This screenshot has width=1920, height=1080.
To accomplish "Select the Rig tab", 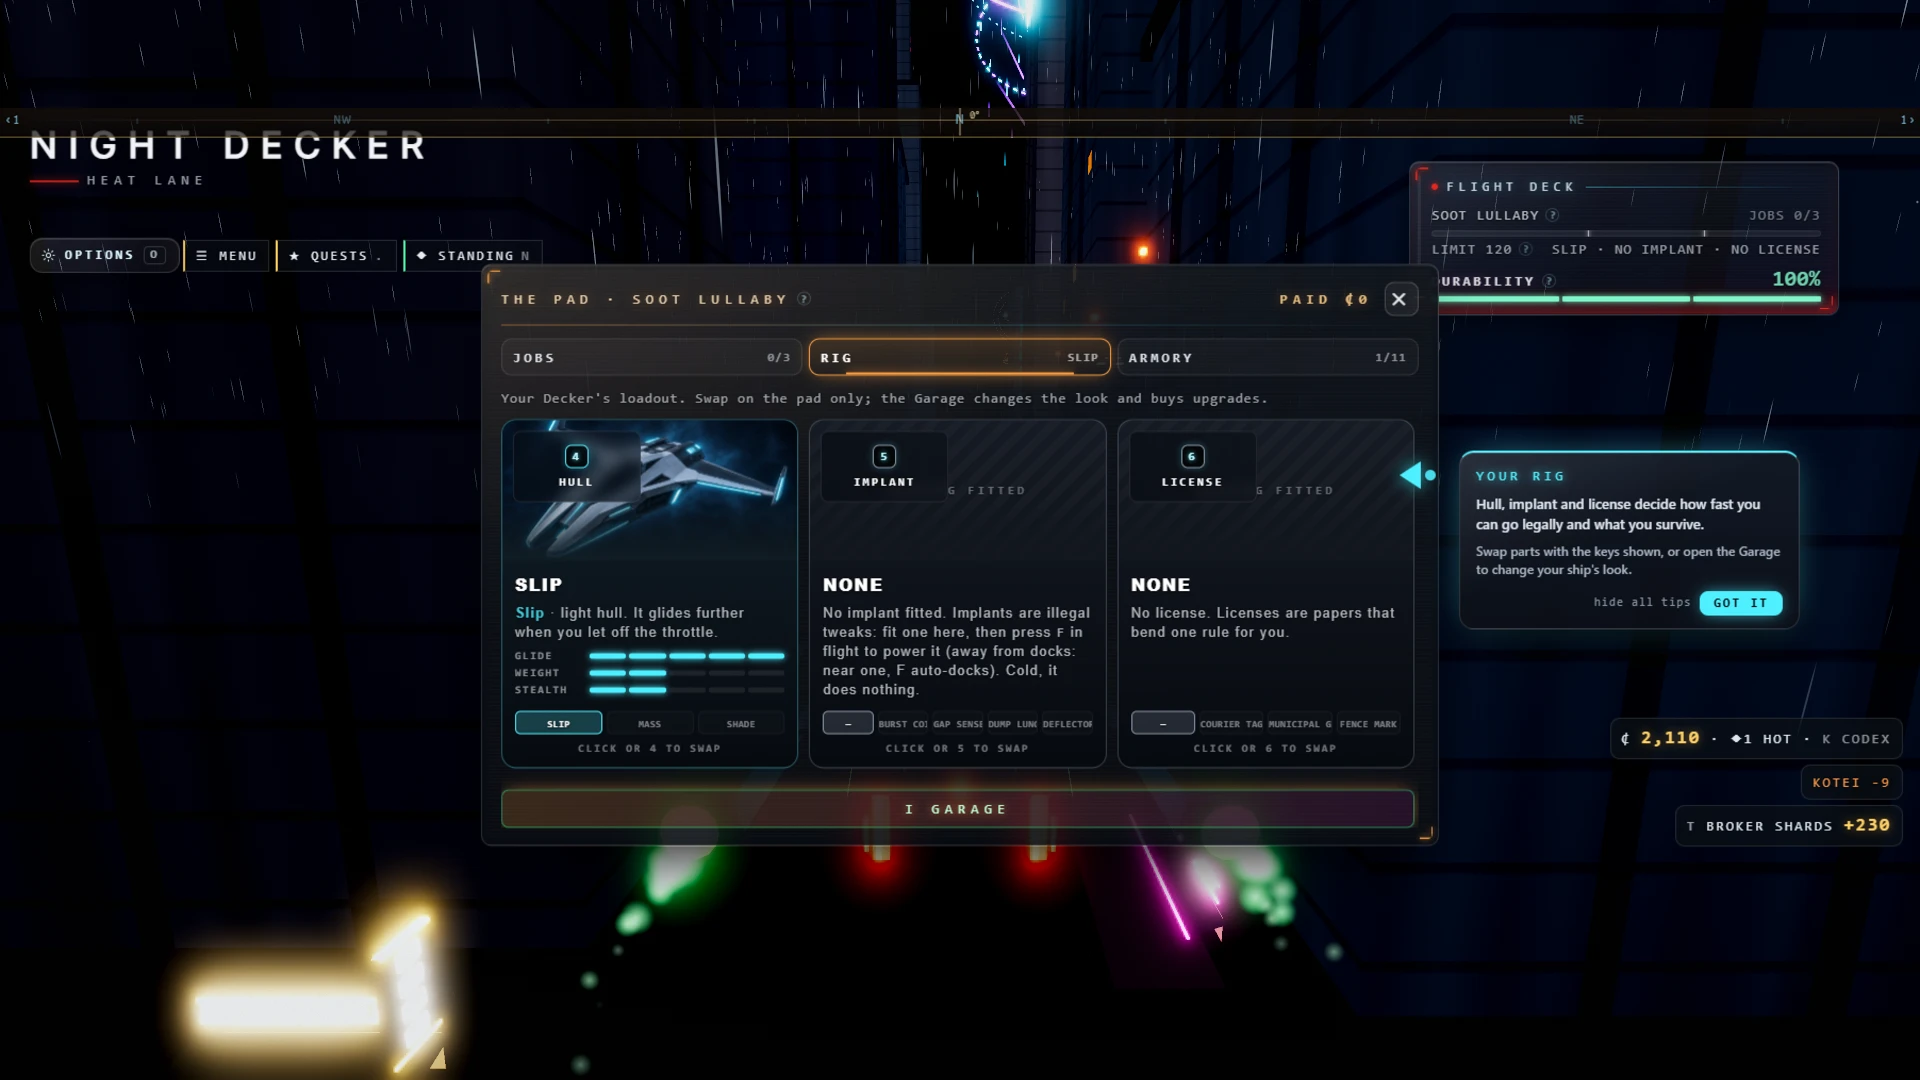I will point(959,357).
